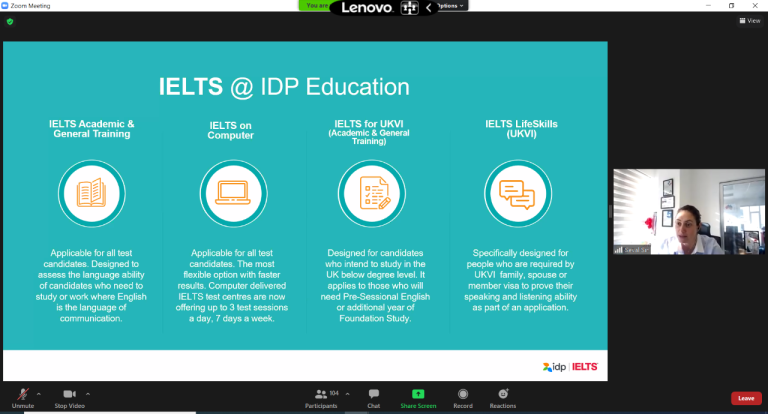Open the screen share Options dropdown

click(x=450, y=6)
